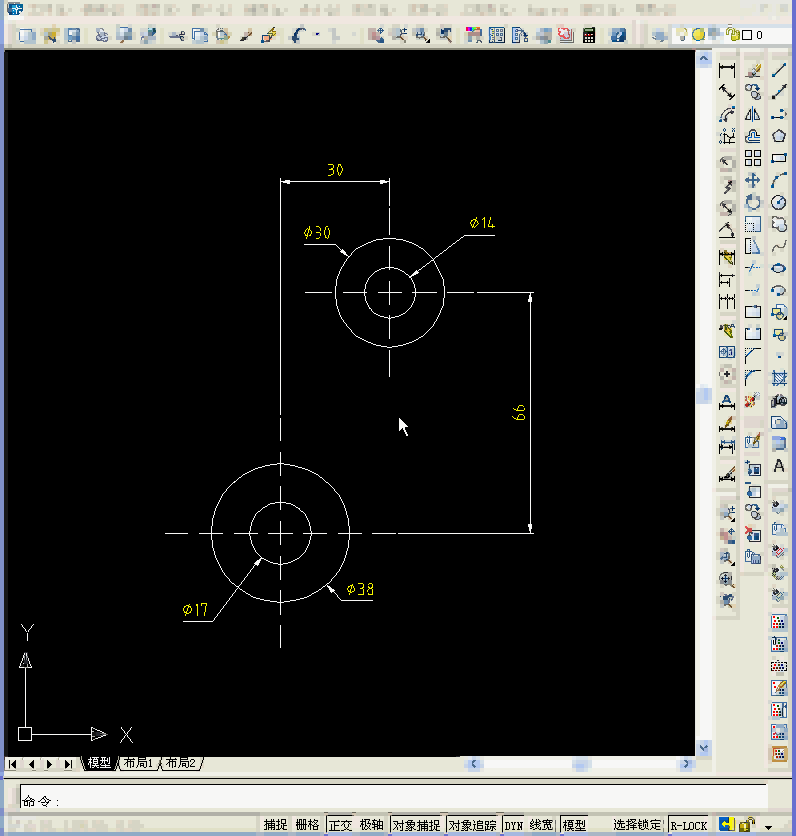Click the Print icon in the toolbar
Viewport: 796px width, 836px height.
[101, 35]
